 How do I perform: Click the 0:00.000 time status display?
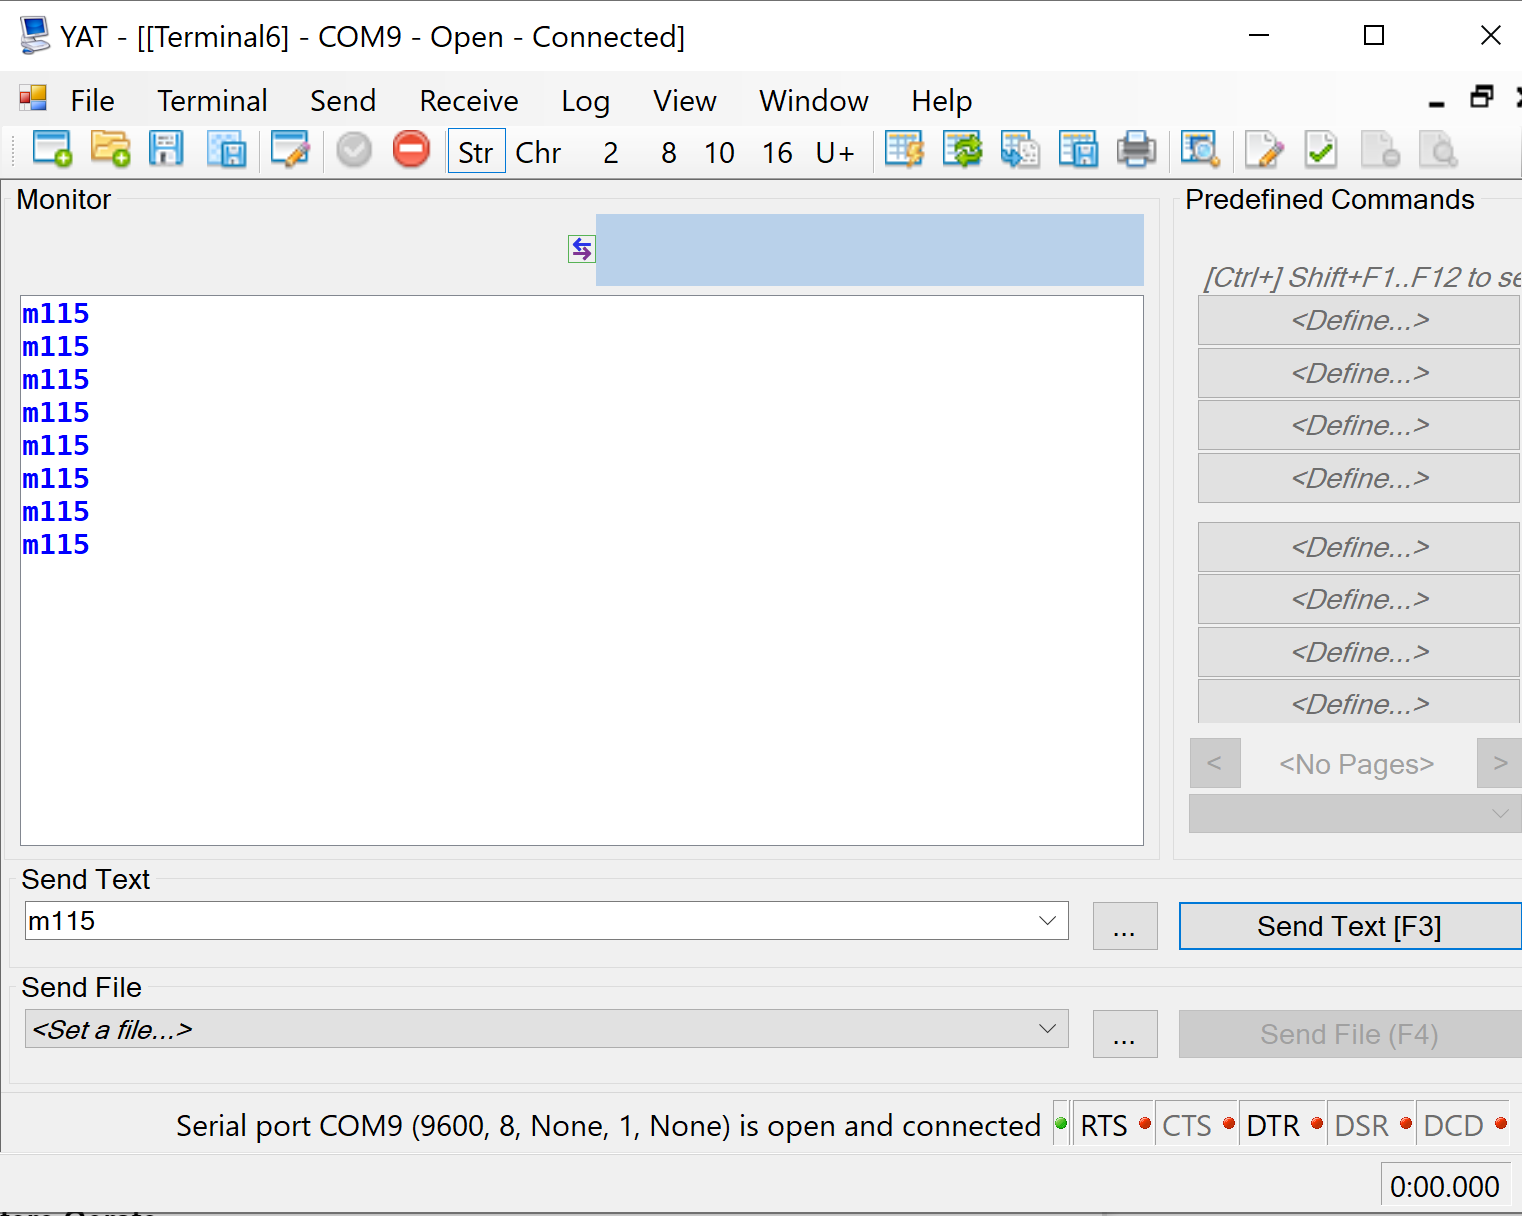click(1445, 1186)
